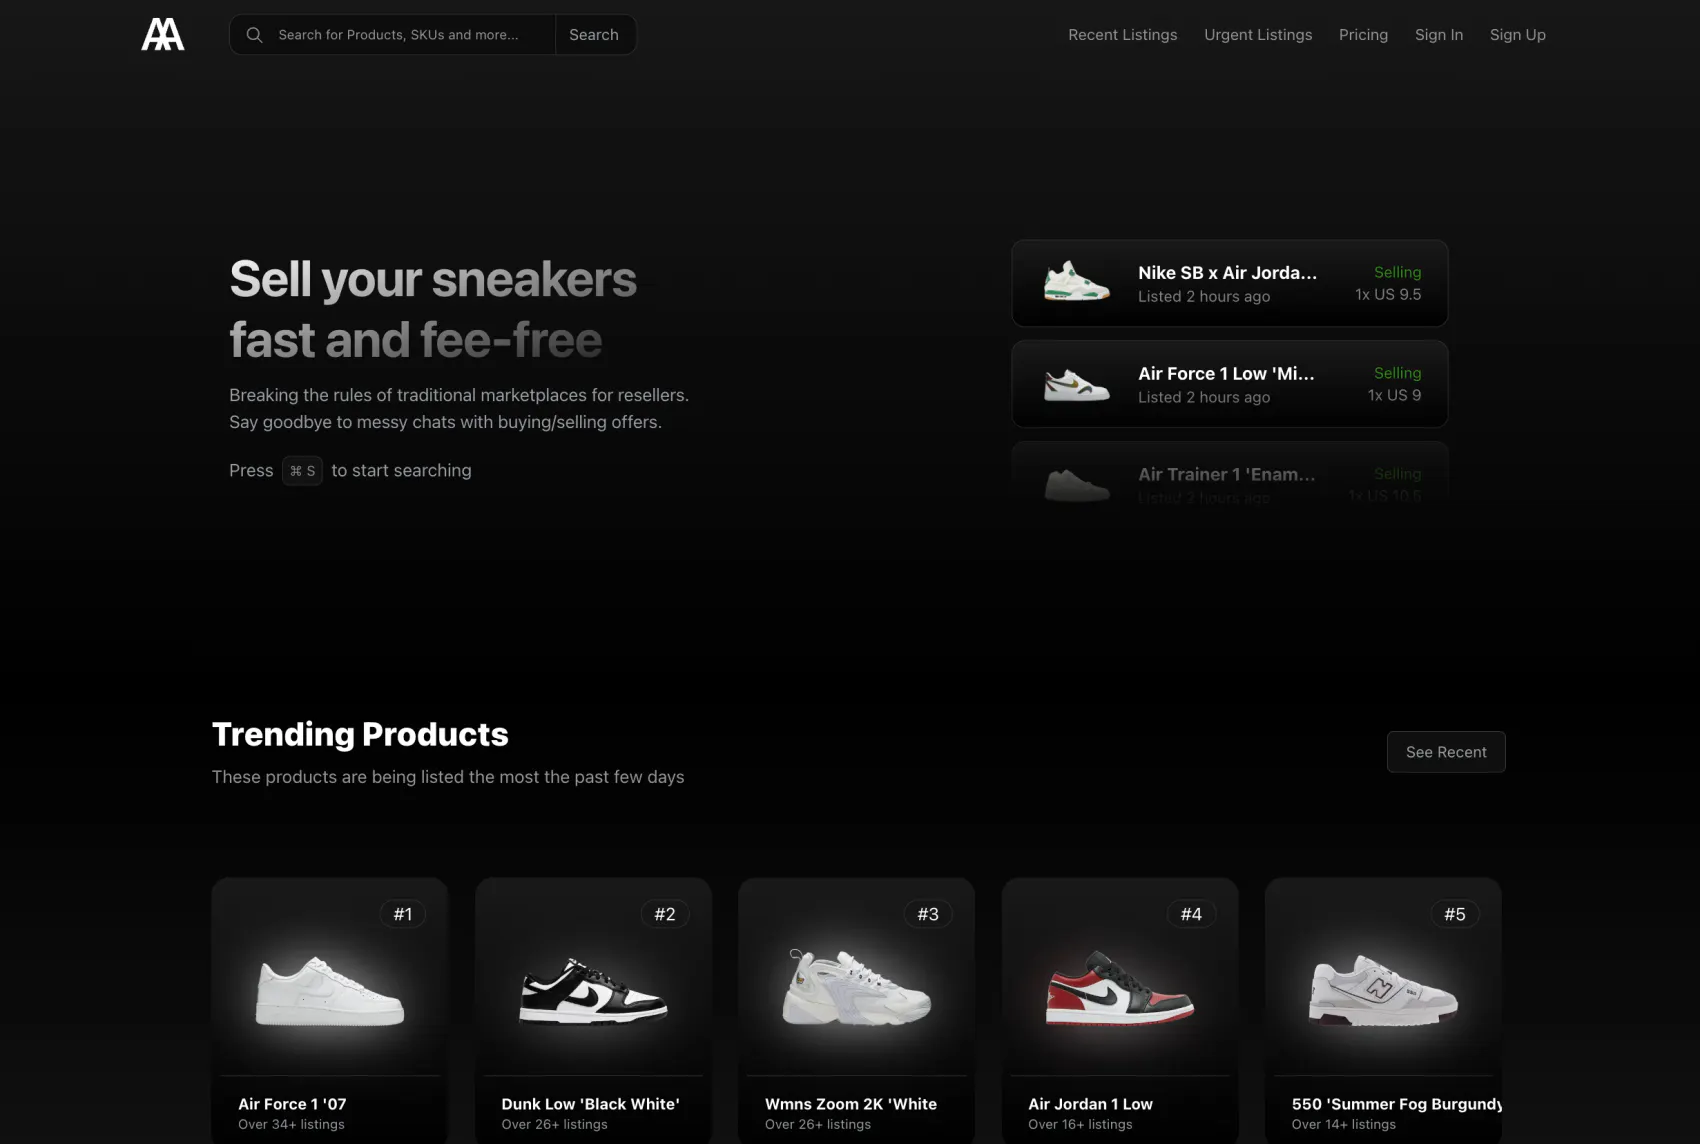Focus the product and SKU search field
The image size is (1700, 1144).
pyautogui.click(x=393, y=35)
